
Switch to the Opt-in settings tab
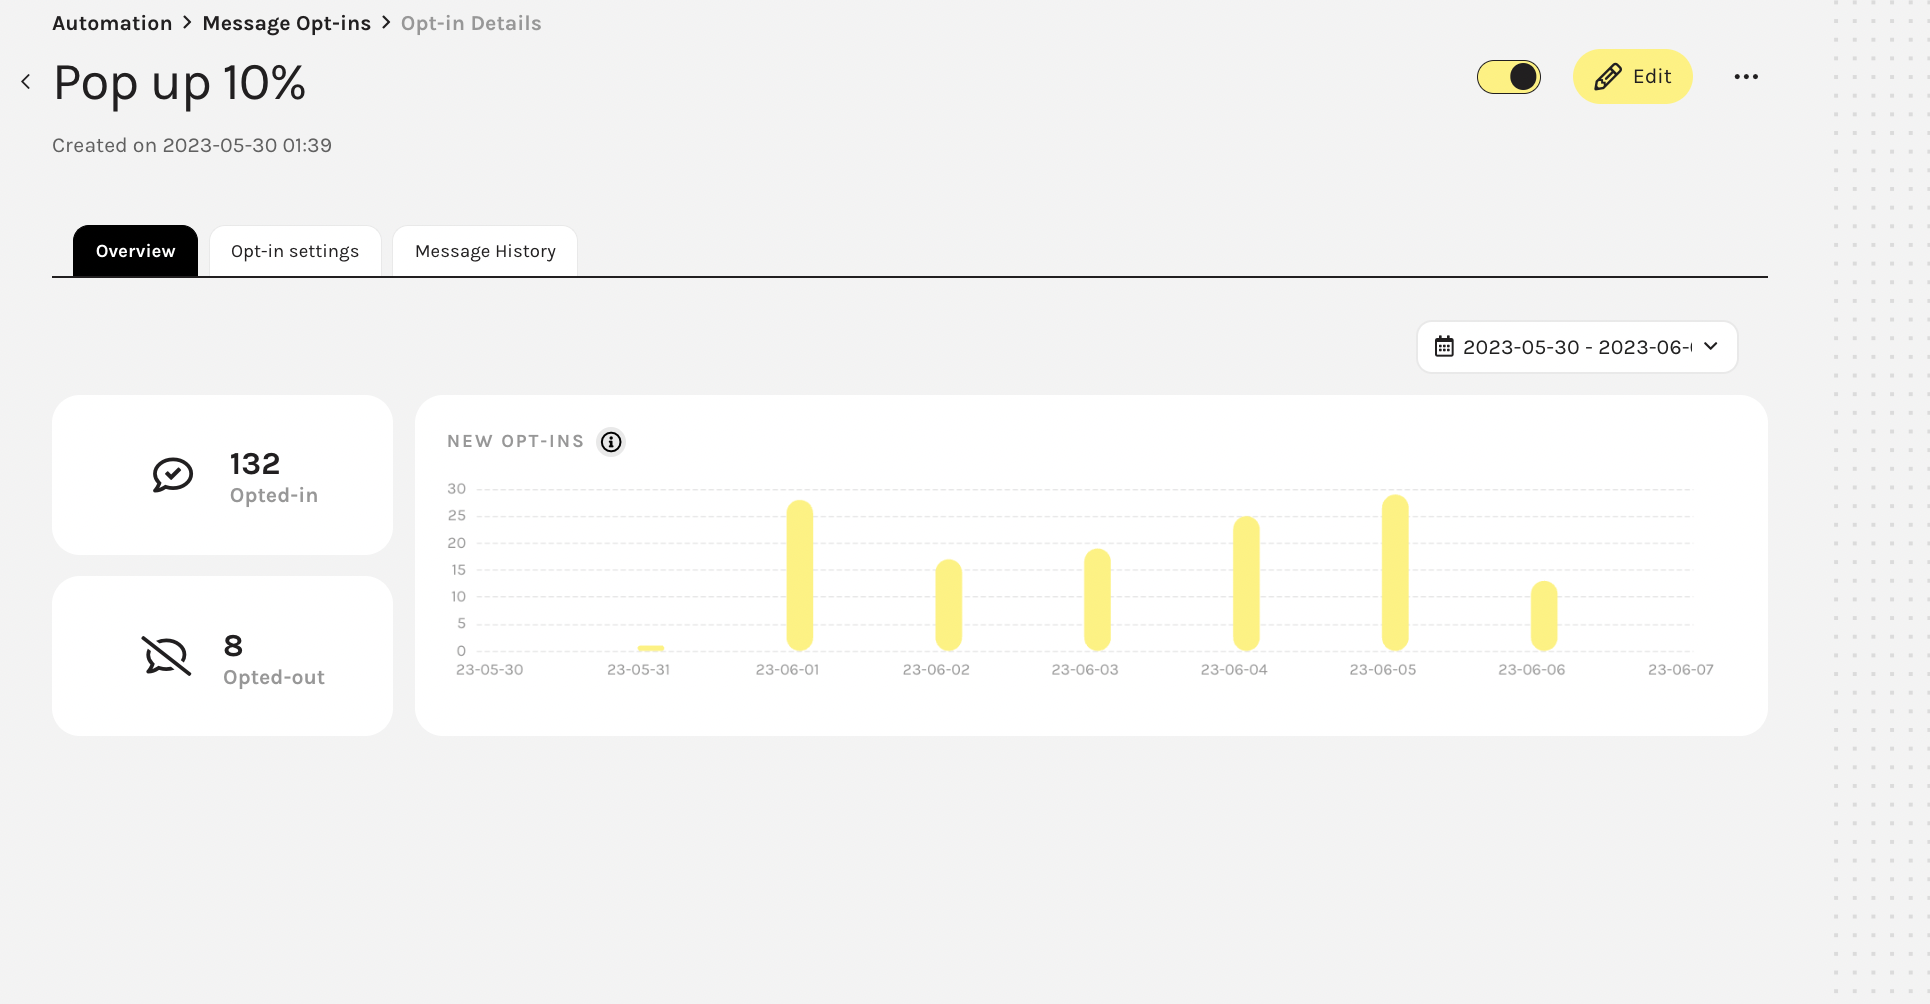pos(295,251)
